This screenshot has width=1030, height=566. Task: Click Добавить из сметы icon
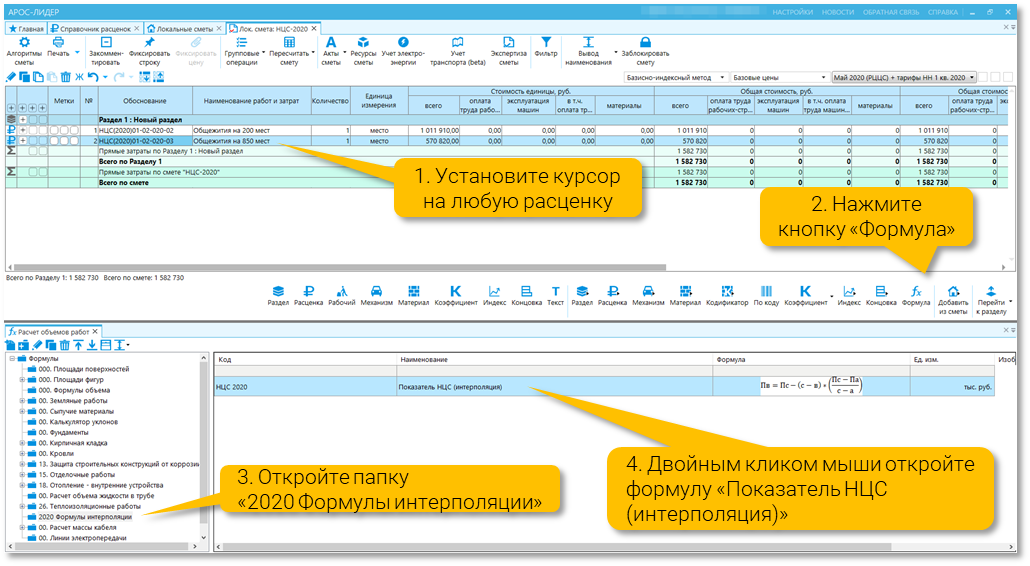coord(953,292)
